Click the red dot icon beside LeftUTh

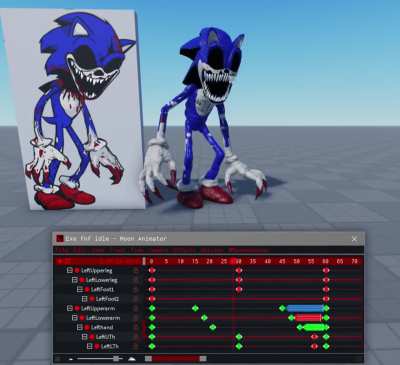pyautogui.click(x=92, y=337)
